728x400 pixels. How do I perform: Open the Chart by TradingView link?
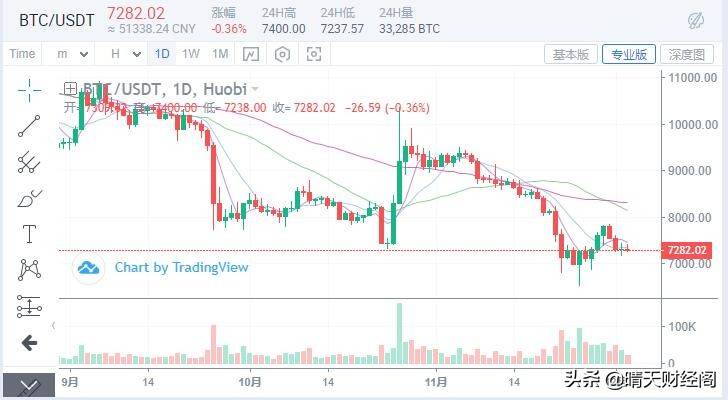click(180, 267)
